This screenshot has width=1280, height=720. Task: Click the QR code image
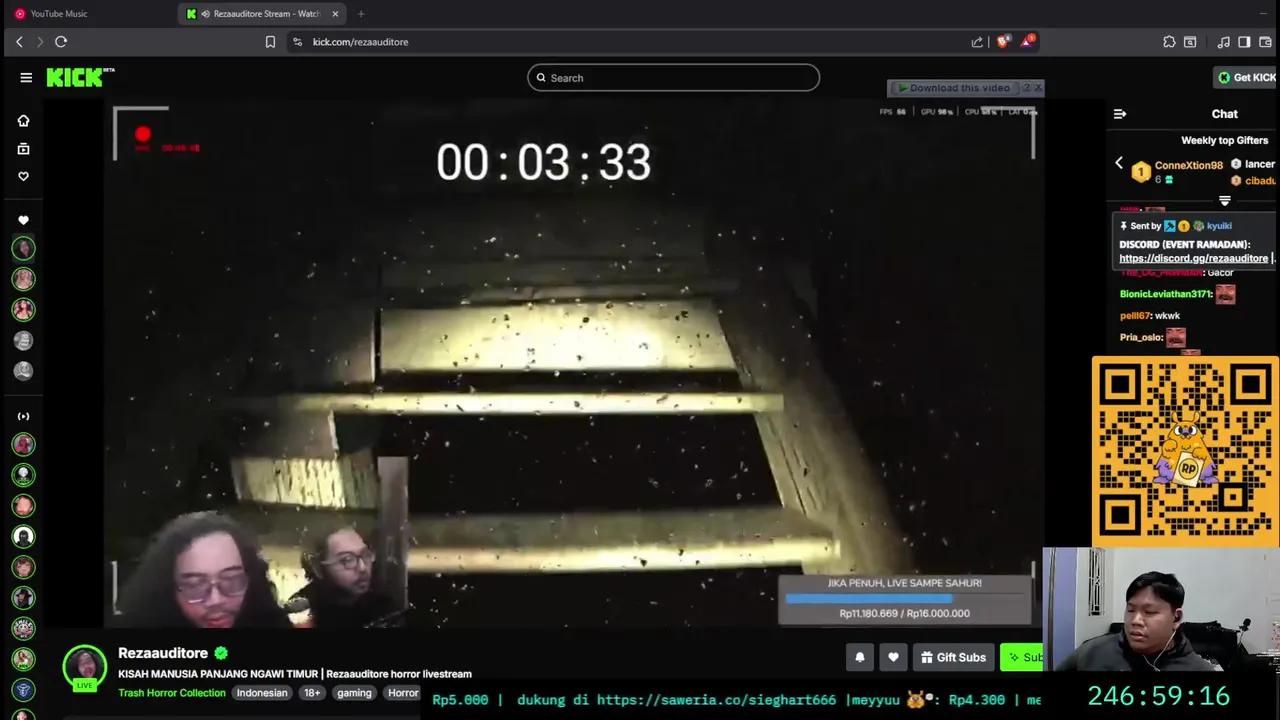(1185, 452)
